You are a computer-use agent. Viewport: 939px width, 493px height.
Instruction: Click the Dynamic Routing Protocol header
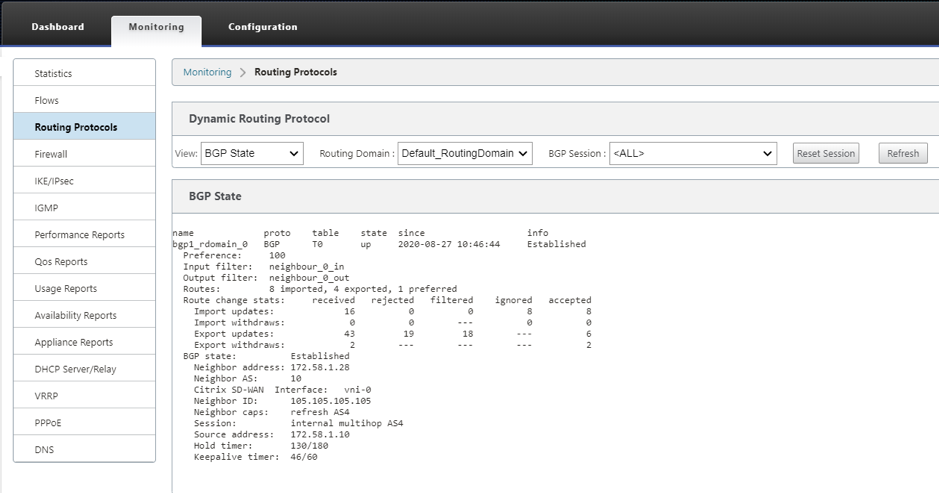pos(259,119)
